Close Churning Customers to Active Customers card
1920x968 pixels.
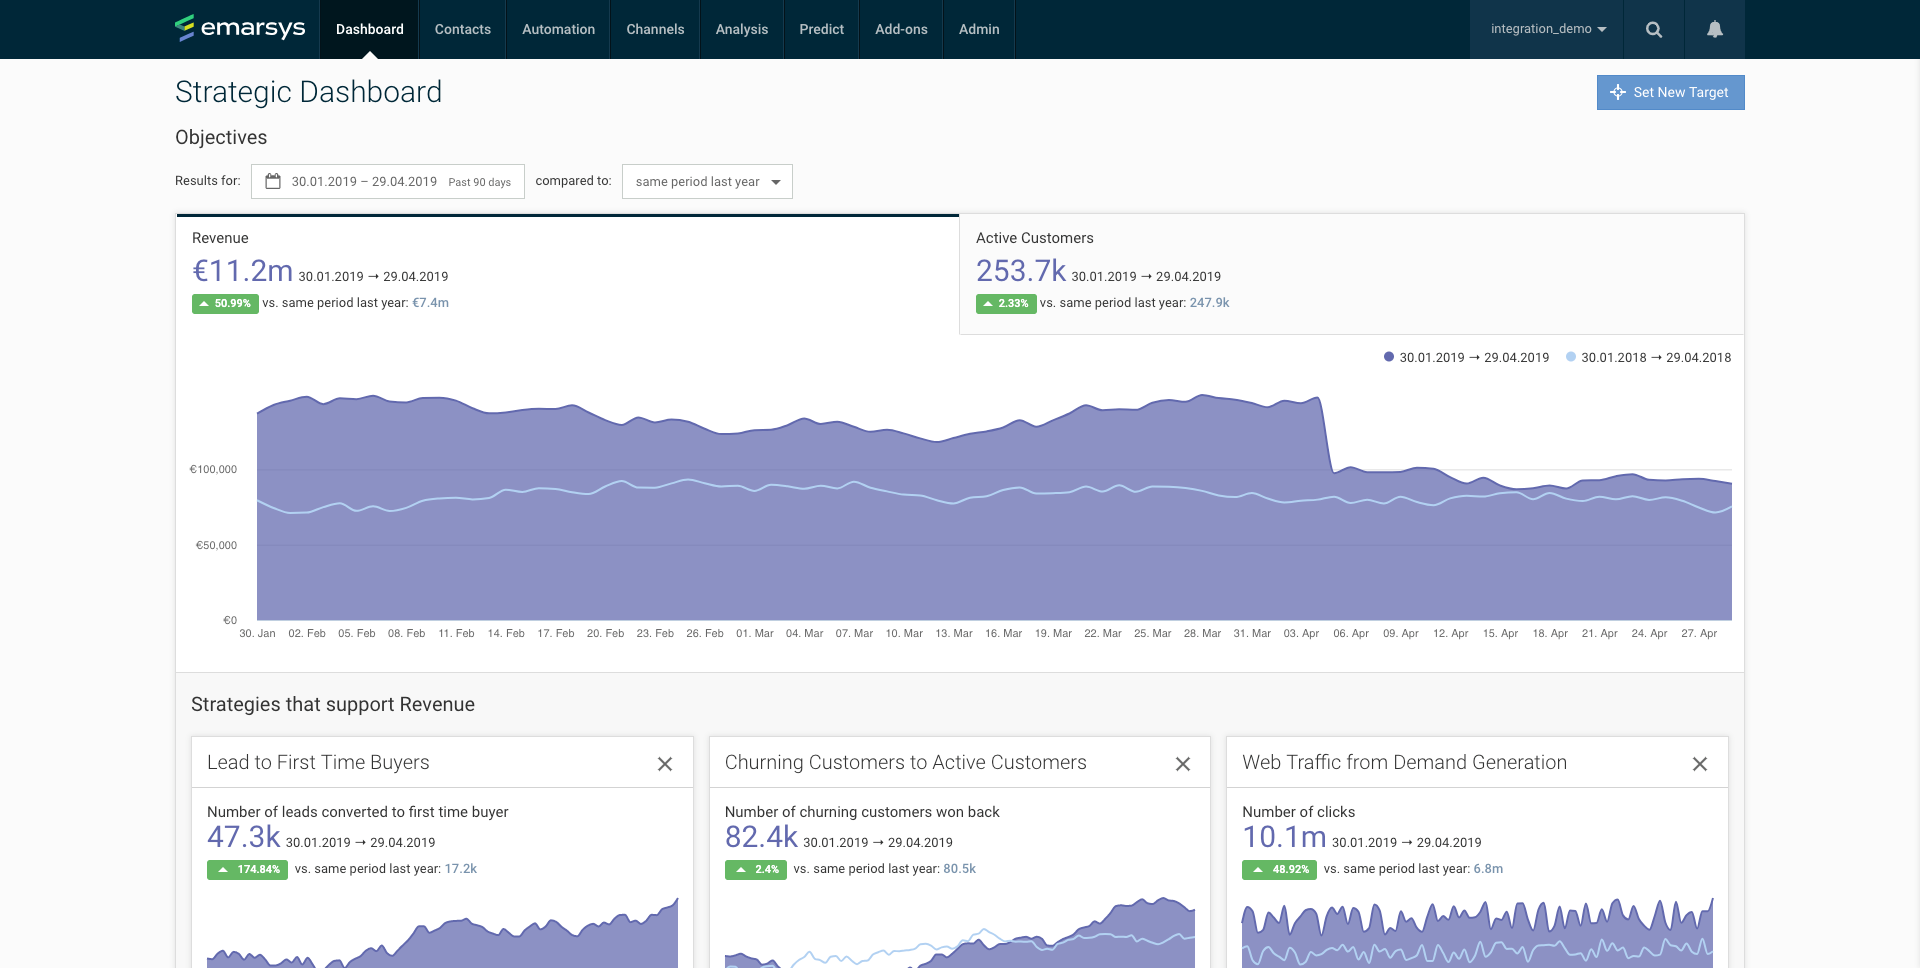[x=1182, y=764]
